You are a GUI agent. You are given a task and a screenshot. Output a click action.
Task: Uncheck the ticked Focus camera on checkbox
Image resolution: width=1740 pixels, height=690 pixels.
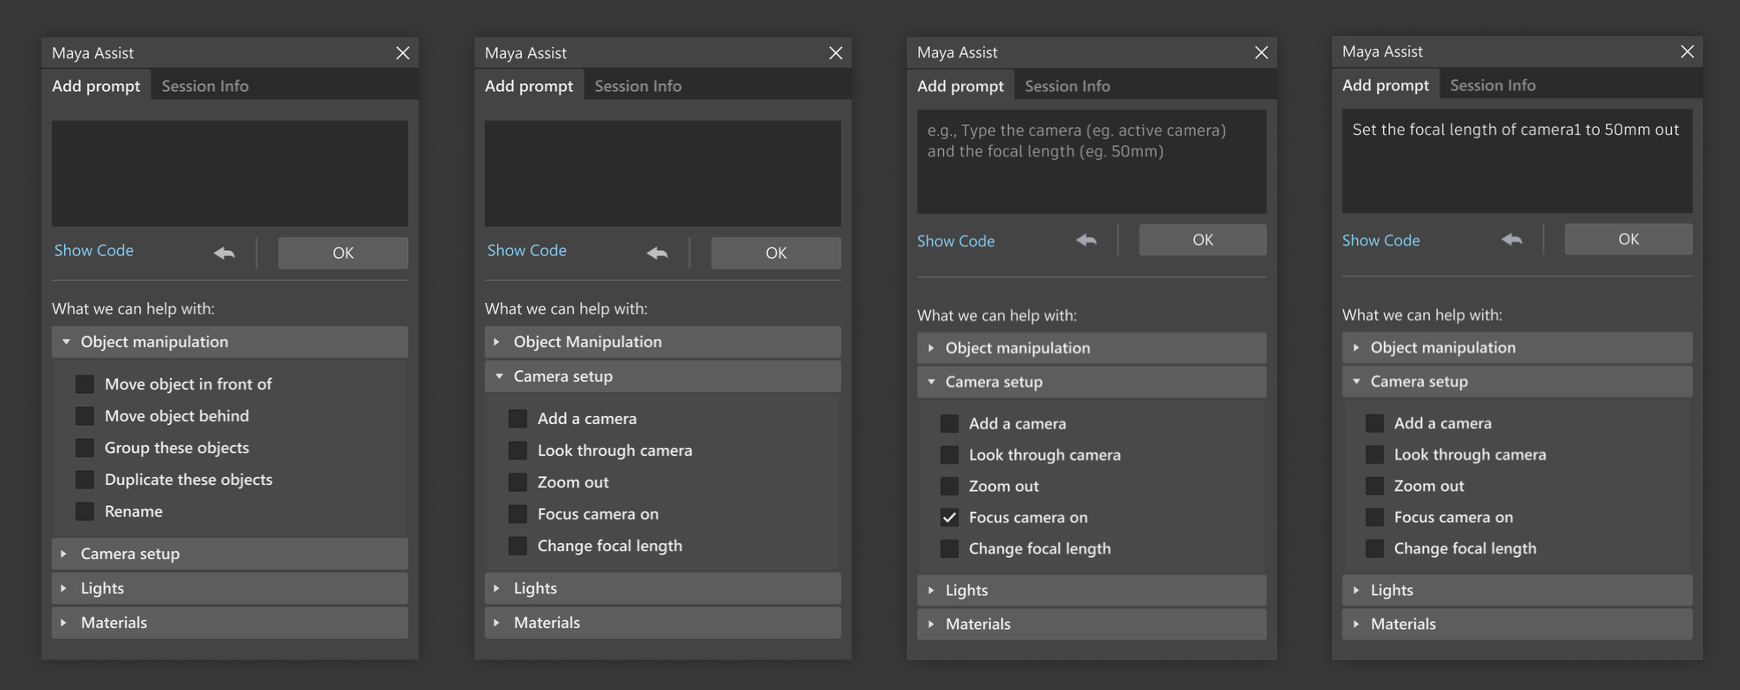tap(949, 517)
